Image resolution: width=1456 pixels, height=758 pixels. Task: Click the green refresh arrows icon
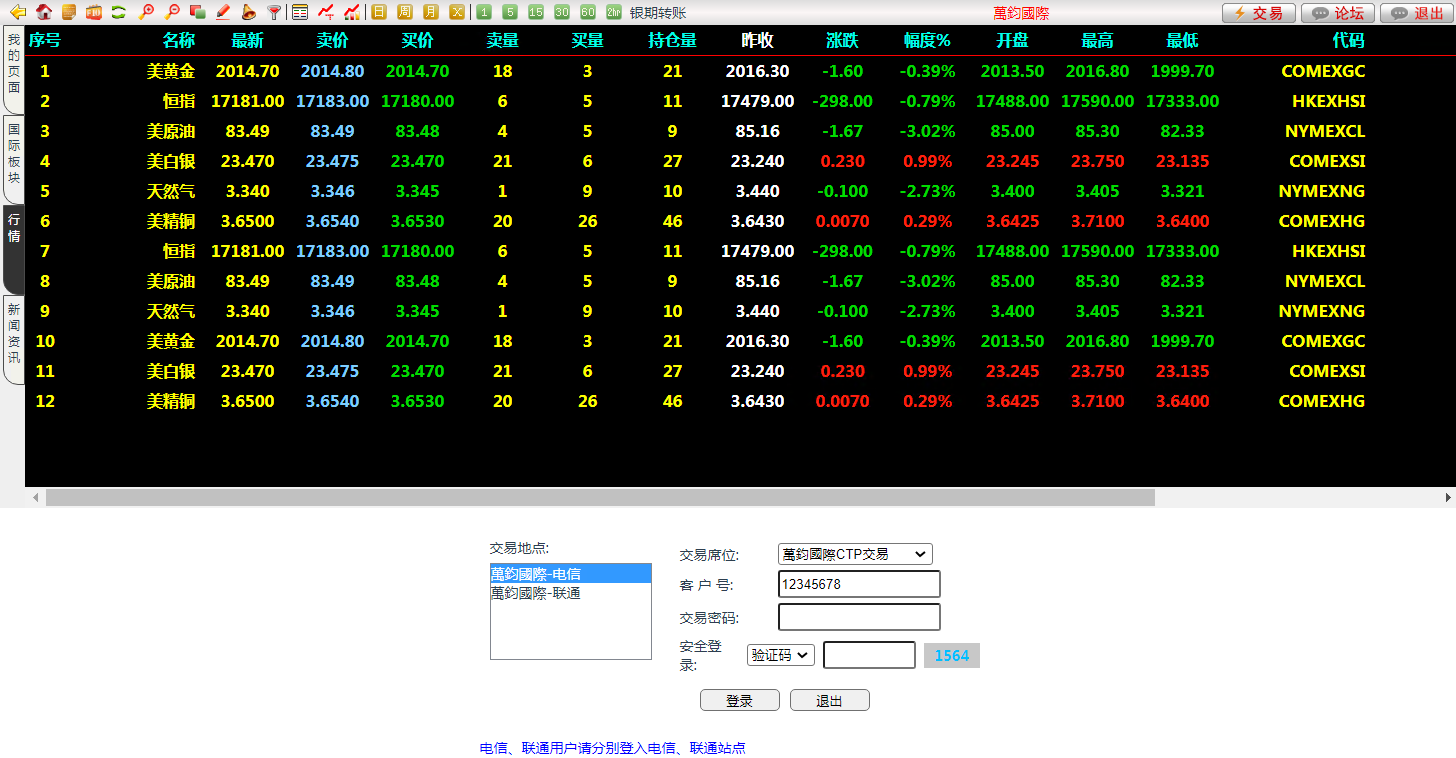[x=118, y=12]
